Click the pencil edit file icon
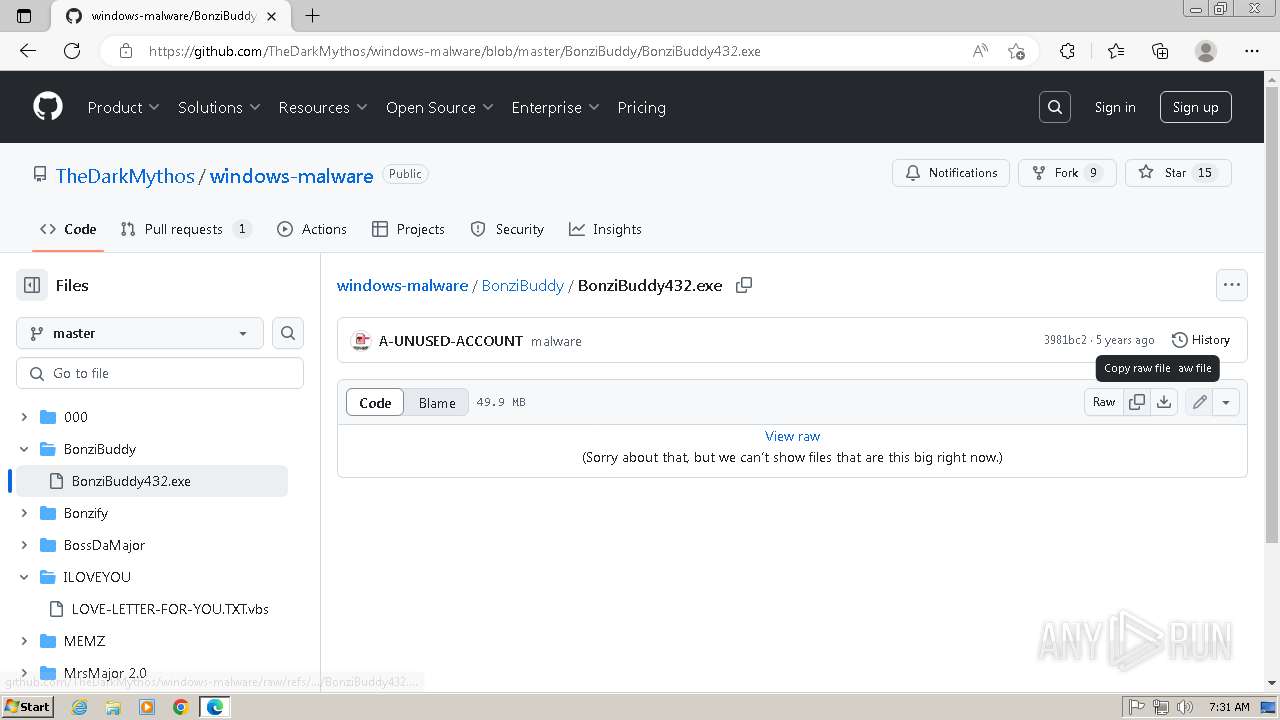This screenshot has width=1280, height=720. tap(1199, 402)
